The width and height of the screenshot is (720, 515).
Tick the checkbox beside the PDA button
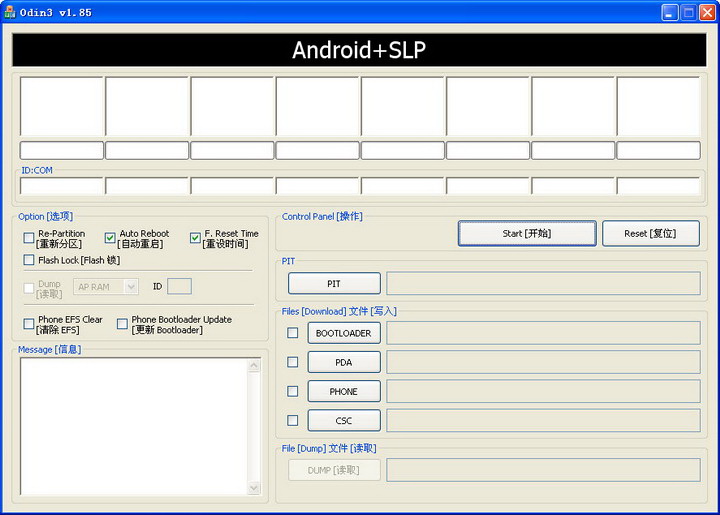(292, 362)
